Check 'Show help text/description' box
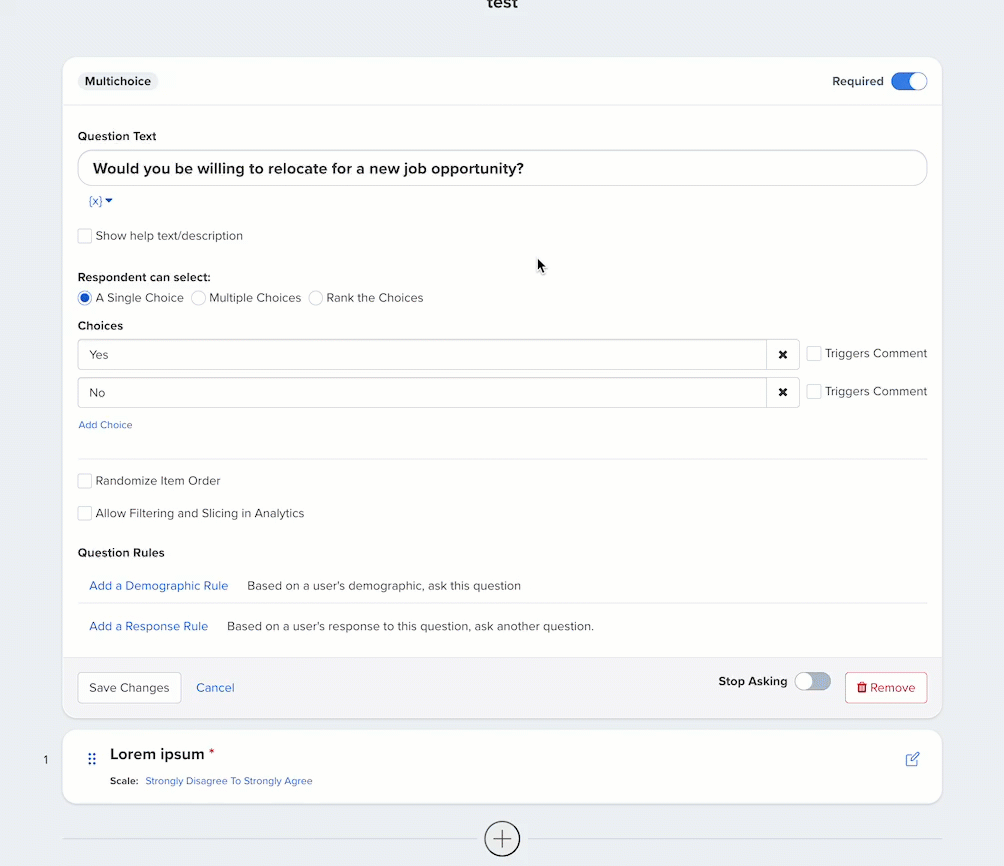1004x866 pixels. pos(85,237)
